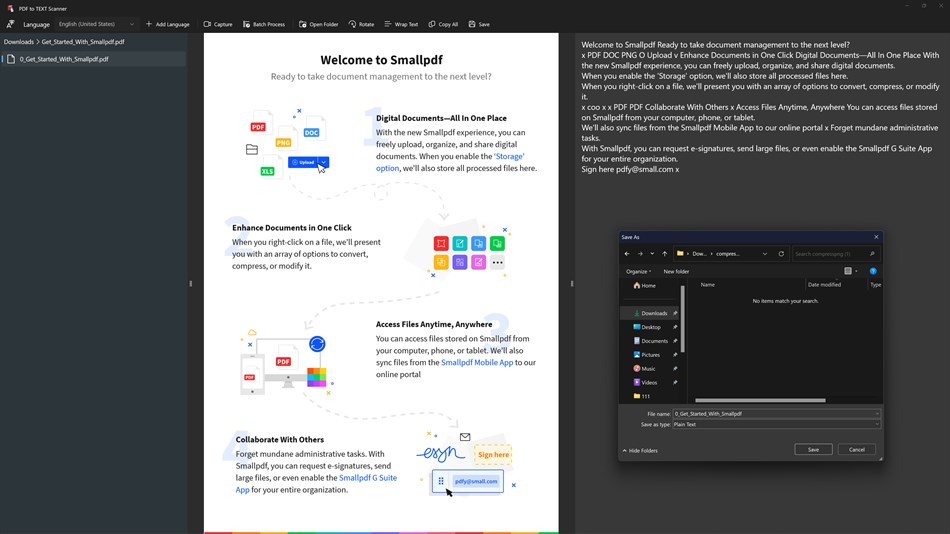Click the blue Upload button illustration
Image resolution: width=950 pixels, height=534 pixels.
click(308, 162)
